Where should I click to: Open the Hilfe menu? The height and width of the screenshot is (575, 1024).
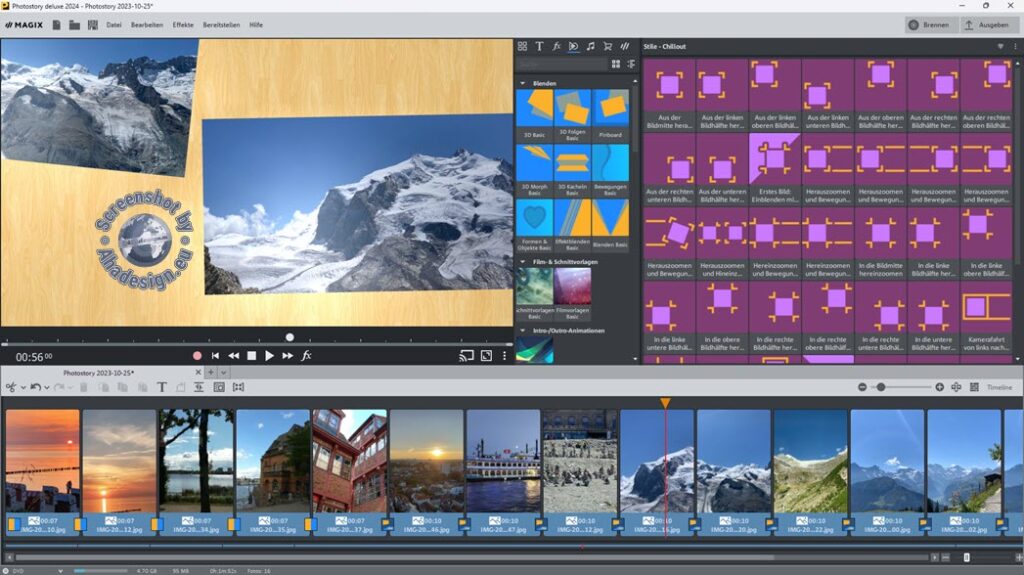256,25
